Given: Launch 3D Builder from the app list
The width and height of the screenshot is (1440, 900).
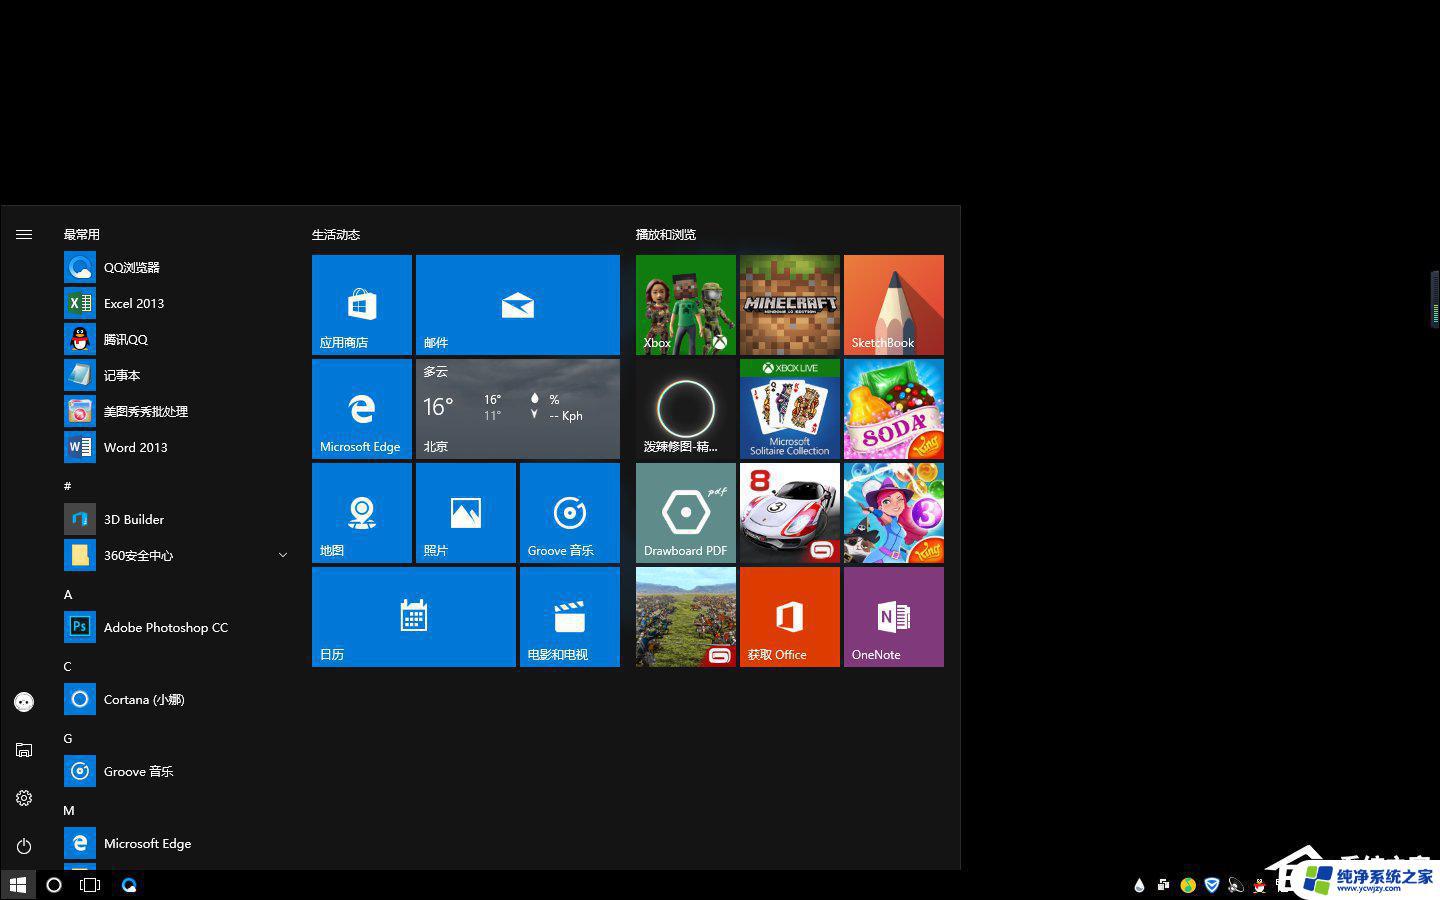Looking at the screenshot, I should 176,519.
